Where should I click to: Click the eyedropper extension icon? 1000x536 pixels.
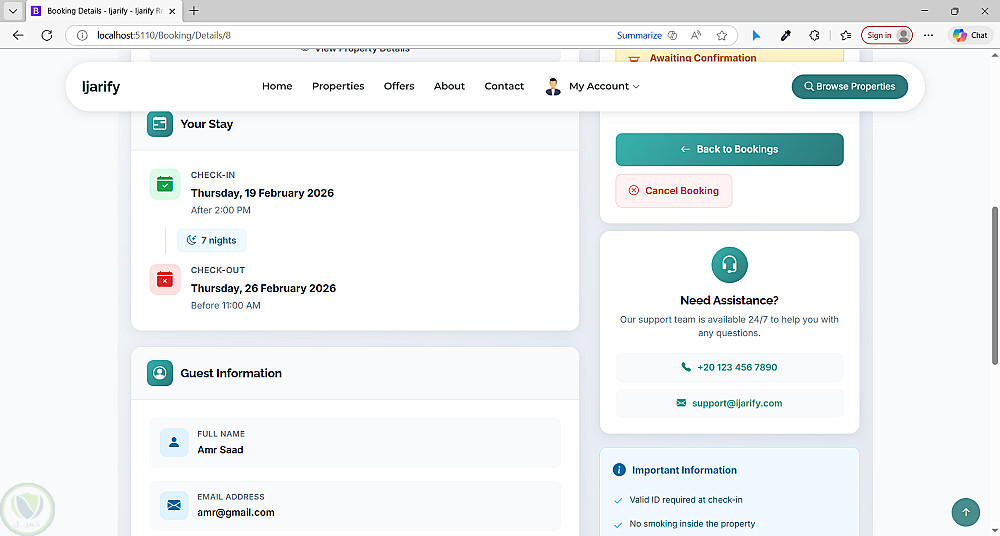(785, 35)
